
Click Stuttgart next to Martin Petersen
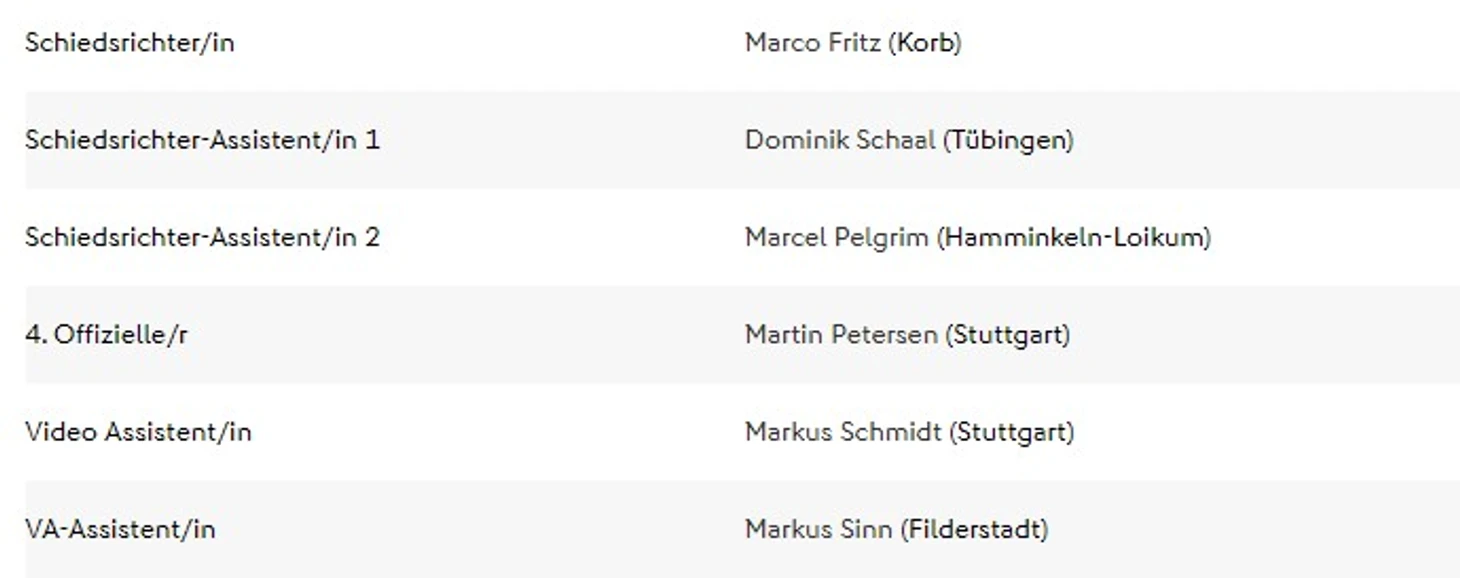point(1007,335)
